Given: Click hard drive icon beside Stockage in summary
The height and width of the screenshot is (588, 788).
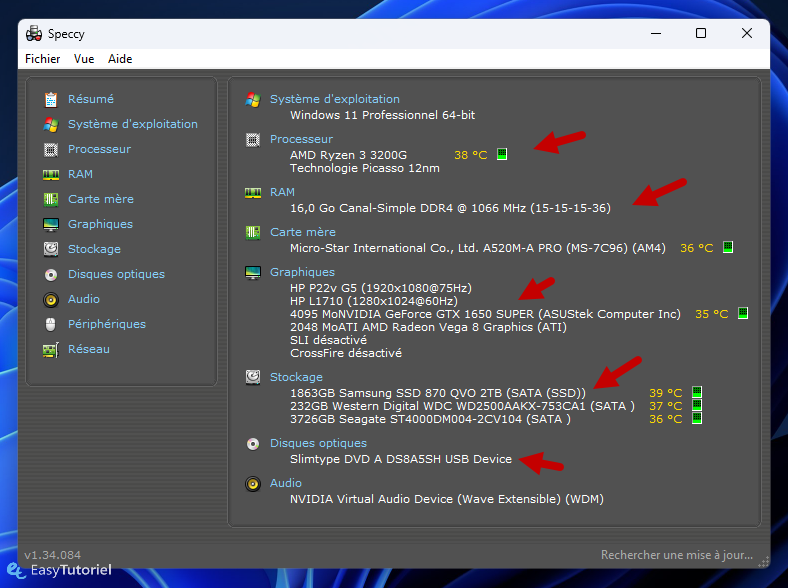Looking at the screenshot, I should tap(253, 377).
